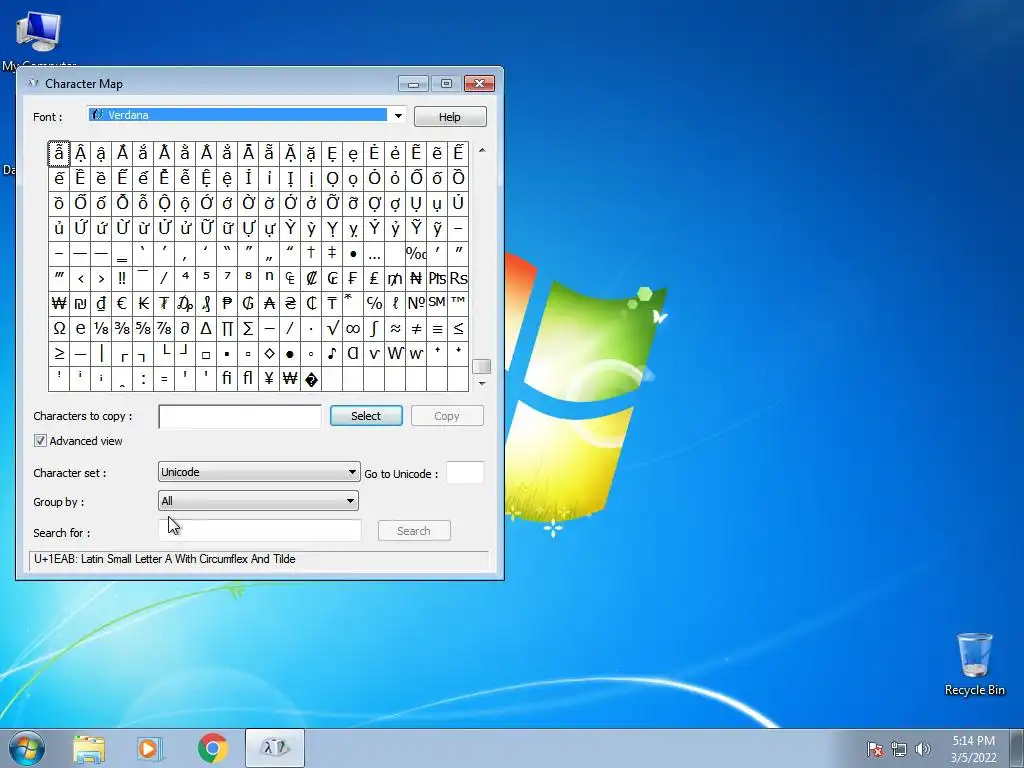Screen dimensions: 1024x768
Task: Click the Character Map taskbar button
Action: click(275, 748)
